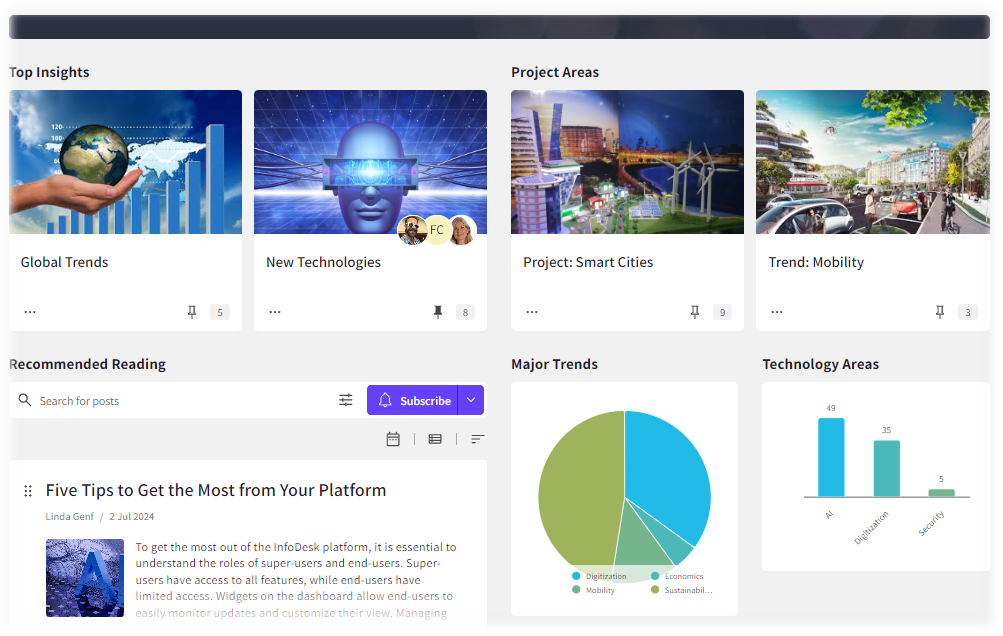Click the search magnifier icon

click(25, 399)
